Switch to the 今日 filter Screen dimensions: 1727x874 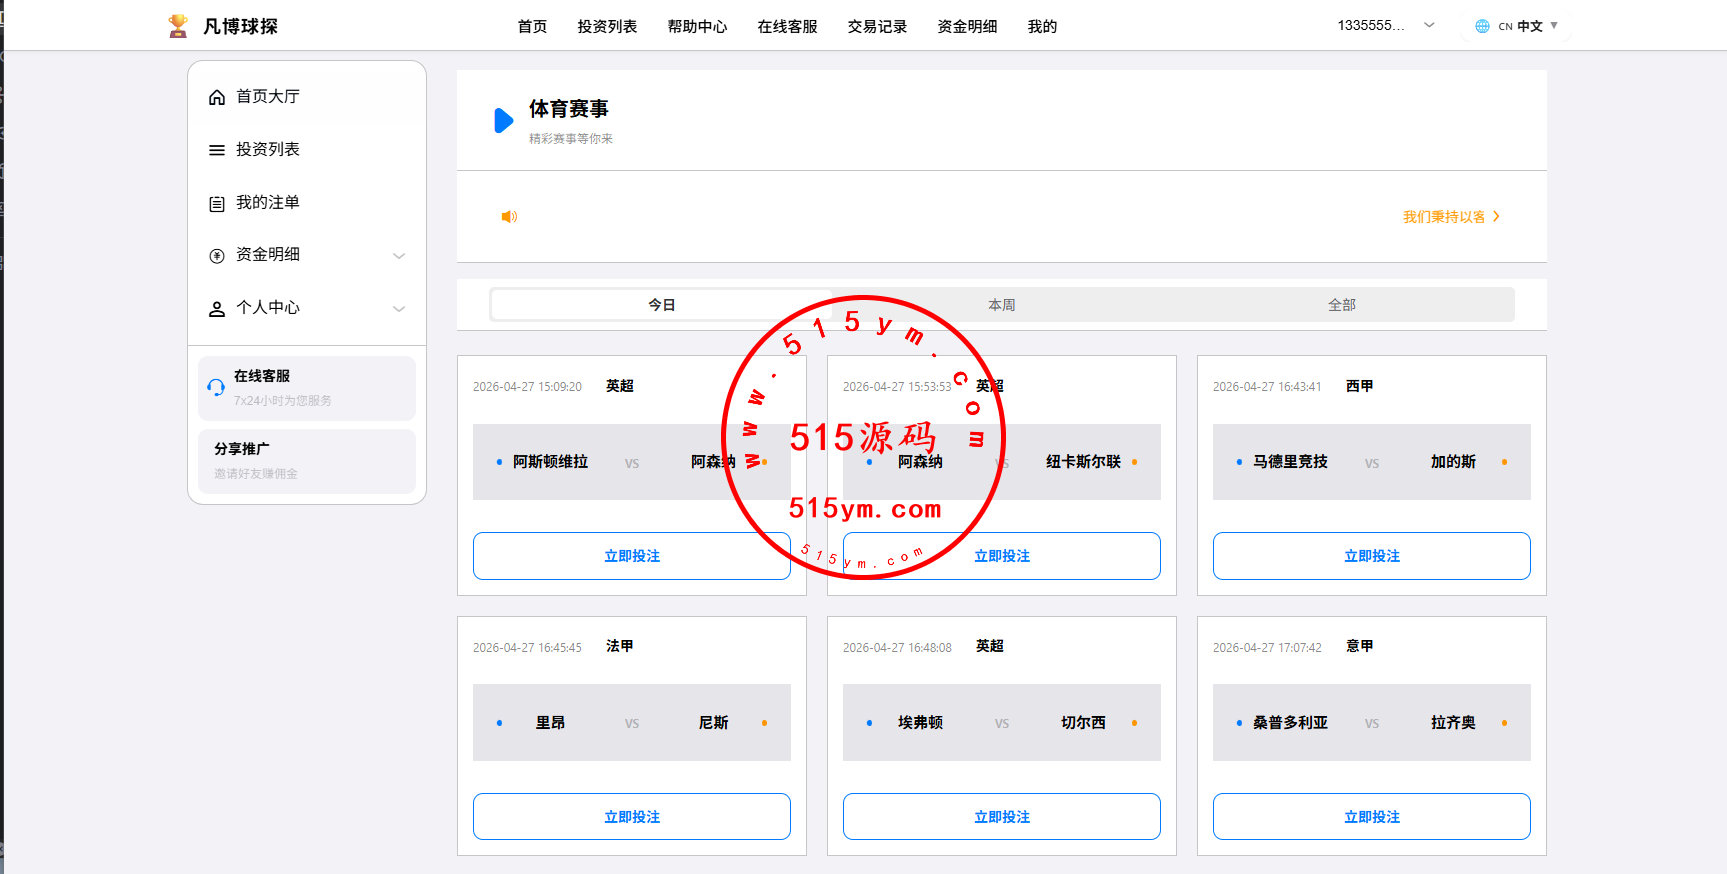coord(661,305)
